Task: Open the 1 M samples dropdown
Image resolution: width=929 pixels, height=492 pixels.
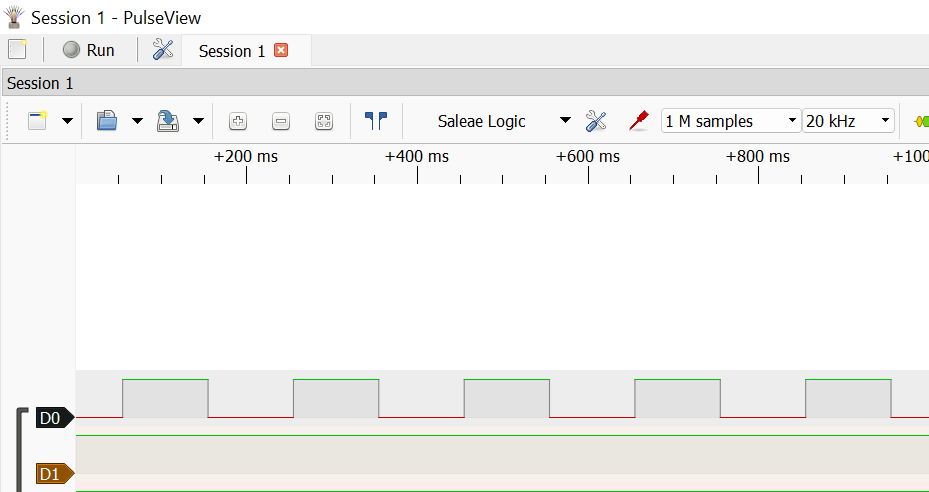Action: tap(731, 121)
